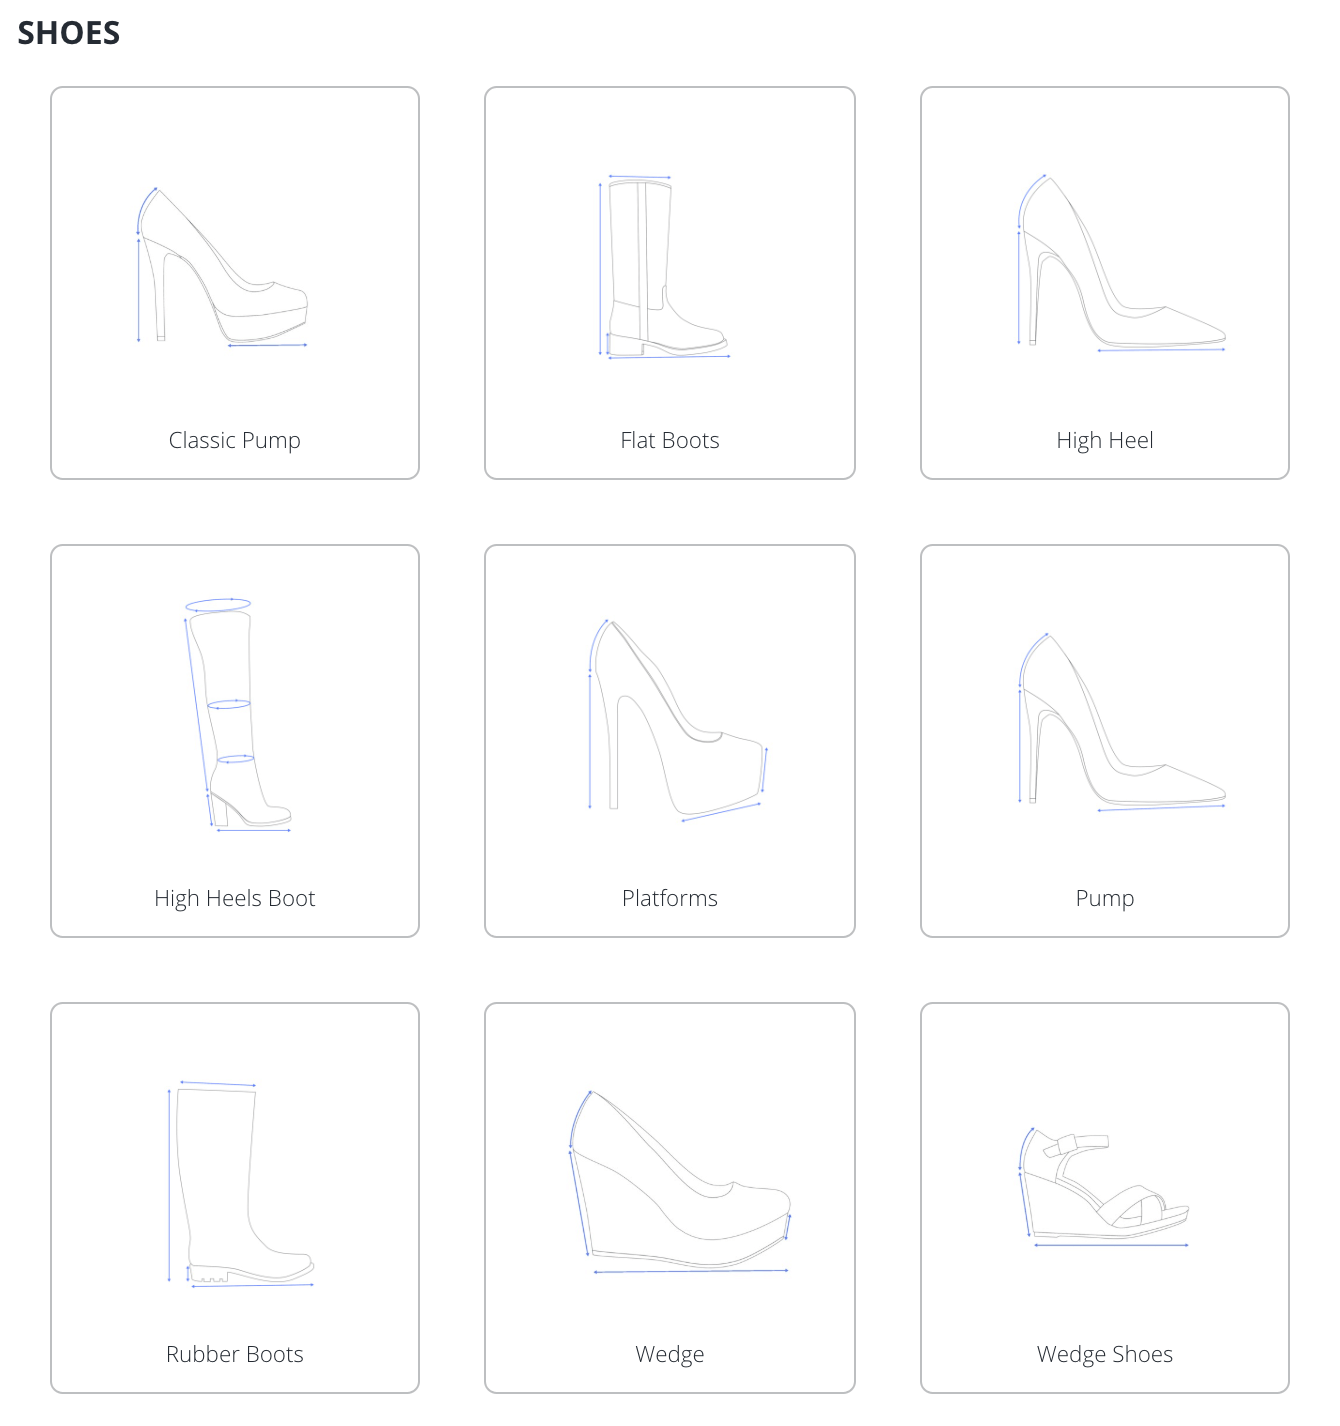The width and height of the screenshot is (1340, 1426).
Task: Select the "Wedge Shoes" label text
Action: [x=1105, y=1355]
